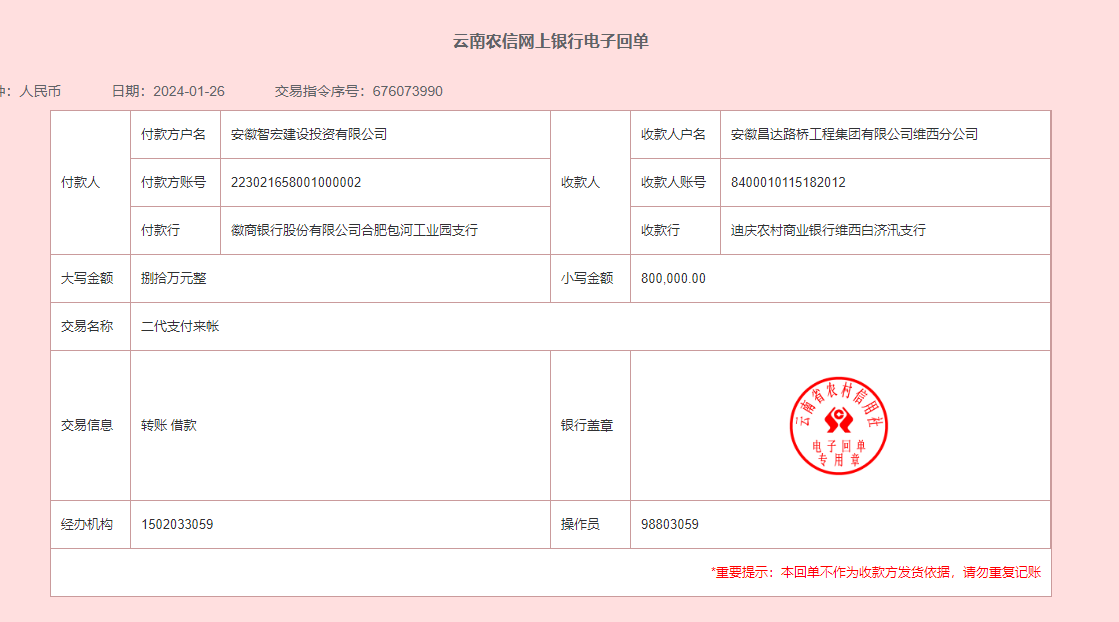
Task: Click the red bank seal stamp
Action: [839, 425]
